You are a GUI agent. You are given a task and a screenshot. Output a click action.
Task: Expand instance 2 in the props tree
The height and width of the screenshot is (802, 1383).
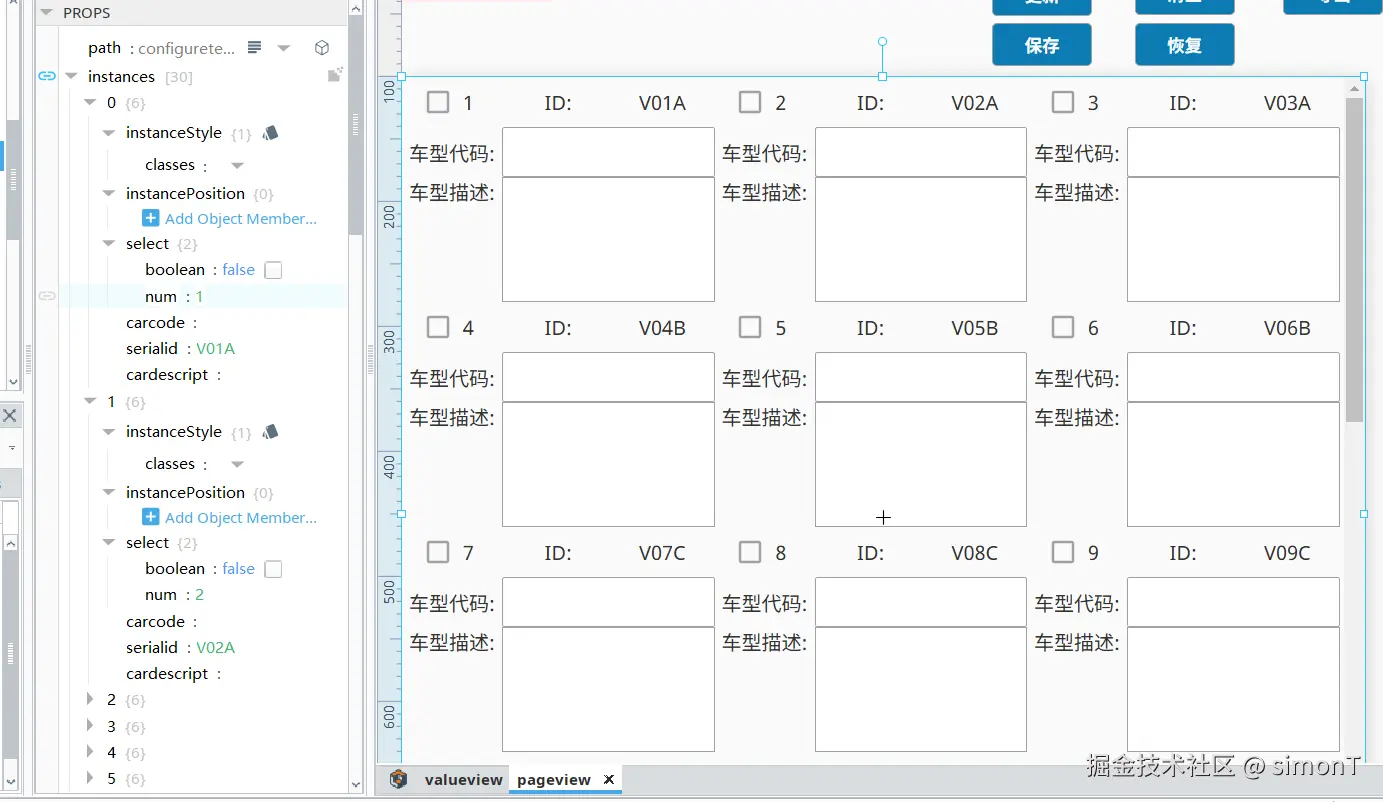(x=90, y=699)
